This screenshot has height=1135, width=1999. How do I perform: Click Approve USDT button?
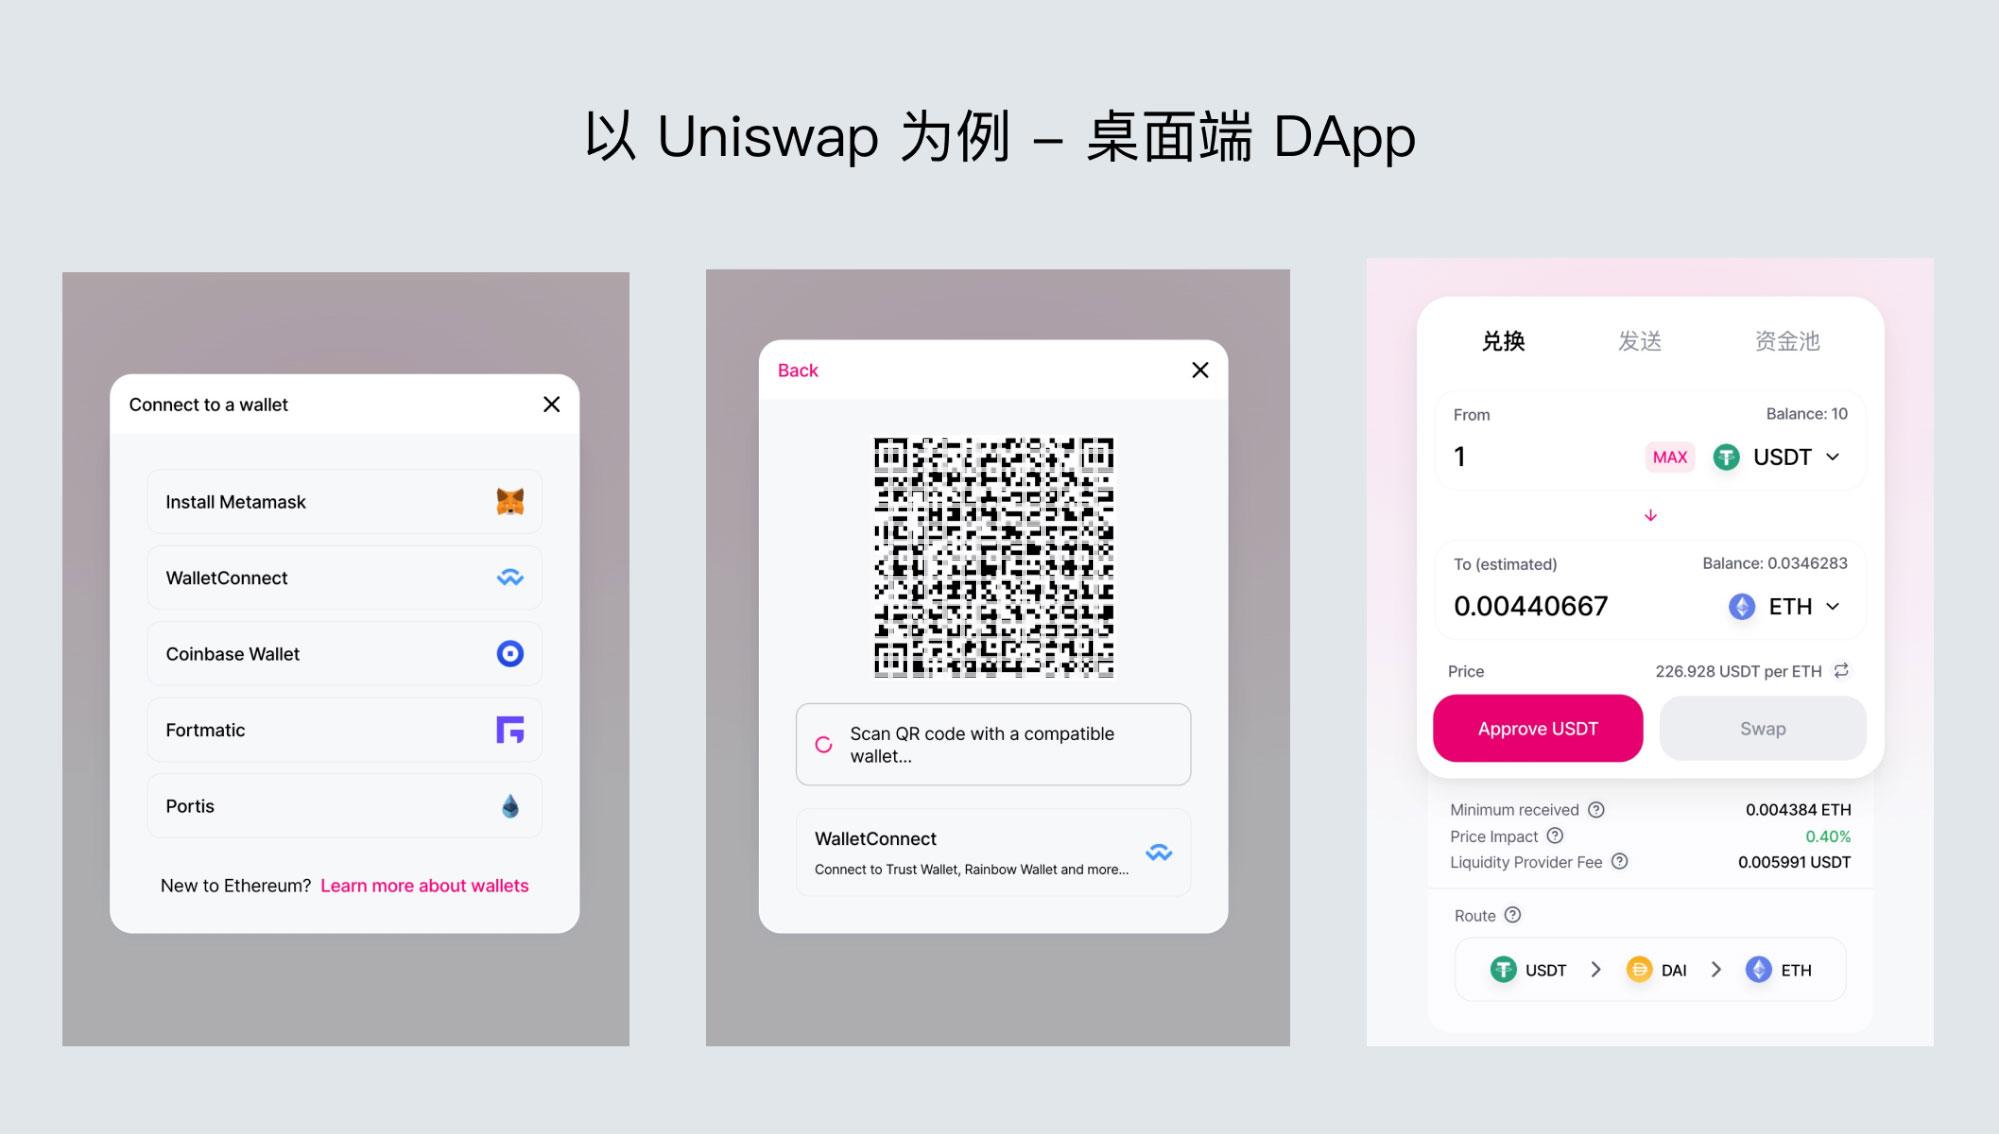pos(1539,727)
